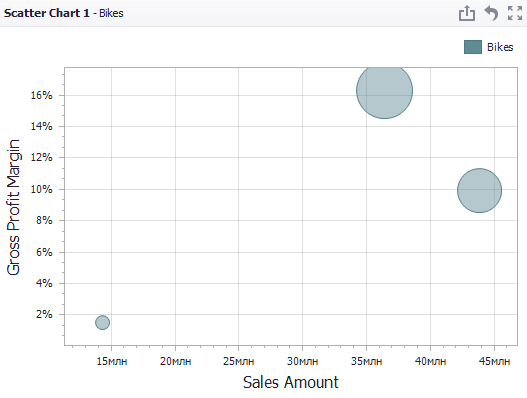Click the 40млн x-axis label

[x=431, y=361]
